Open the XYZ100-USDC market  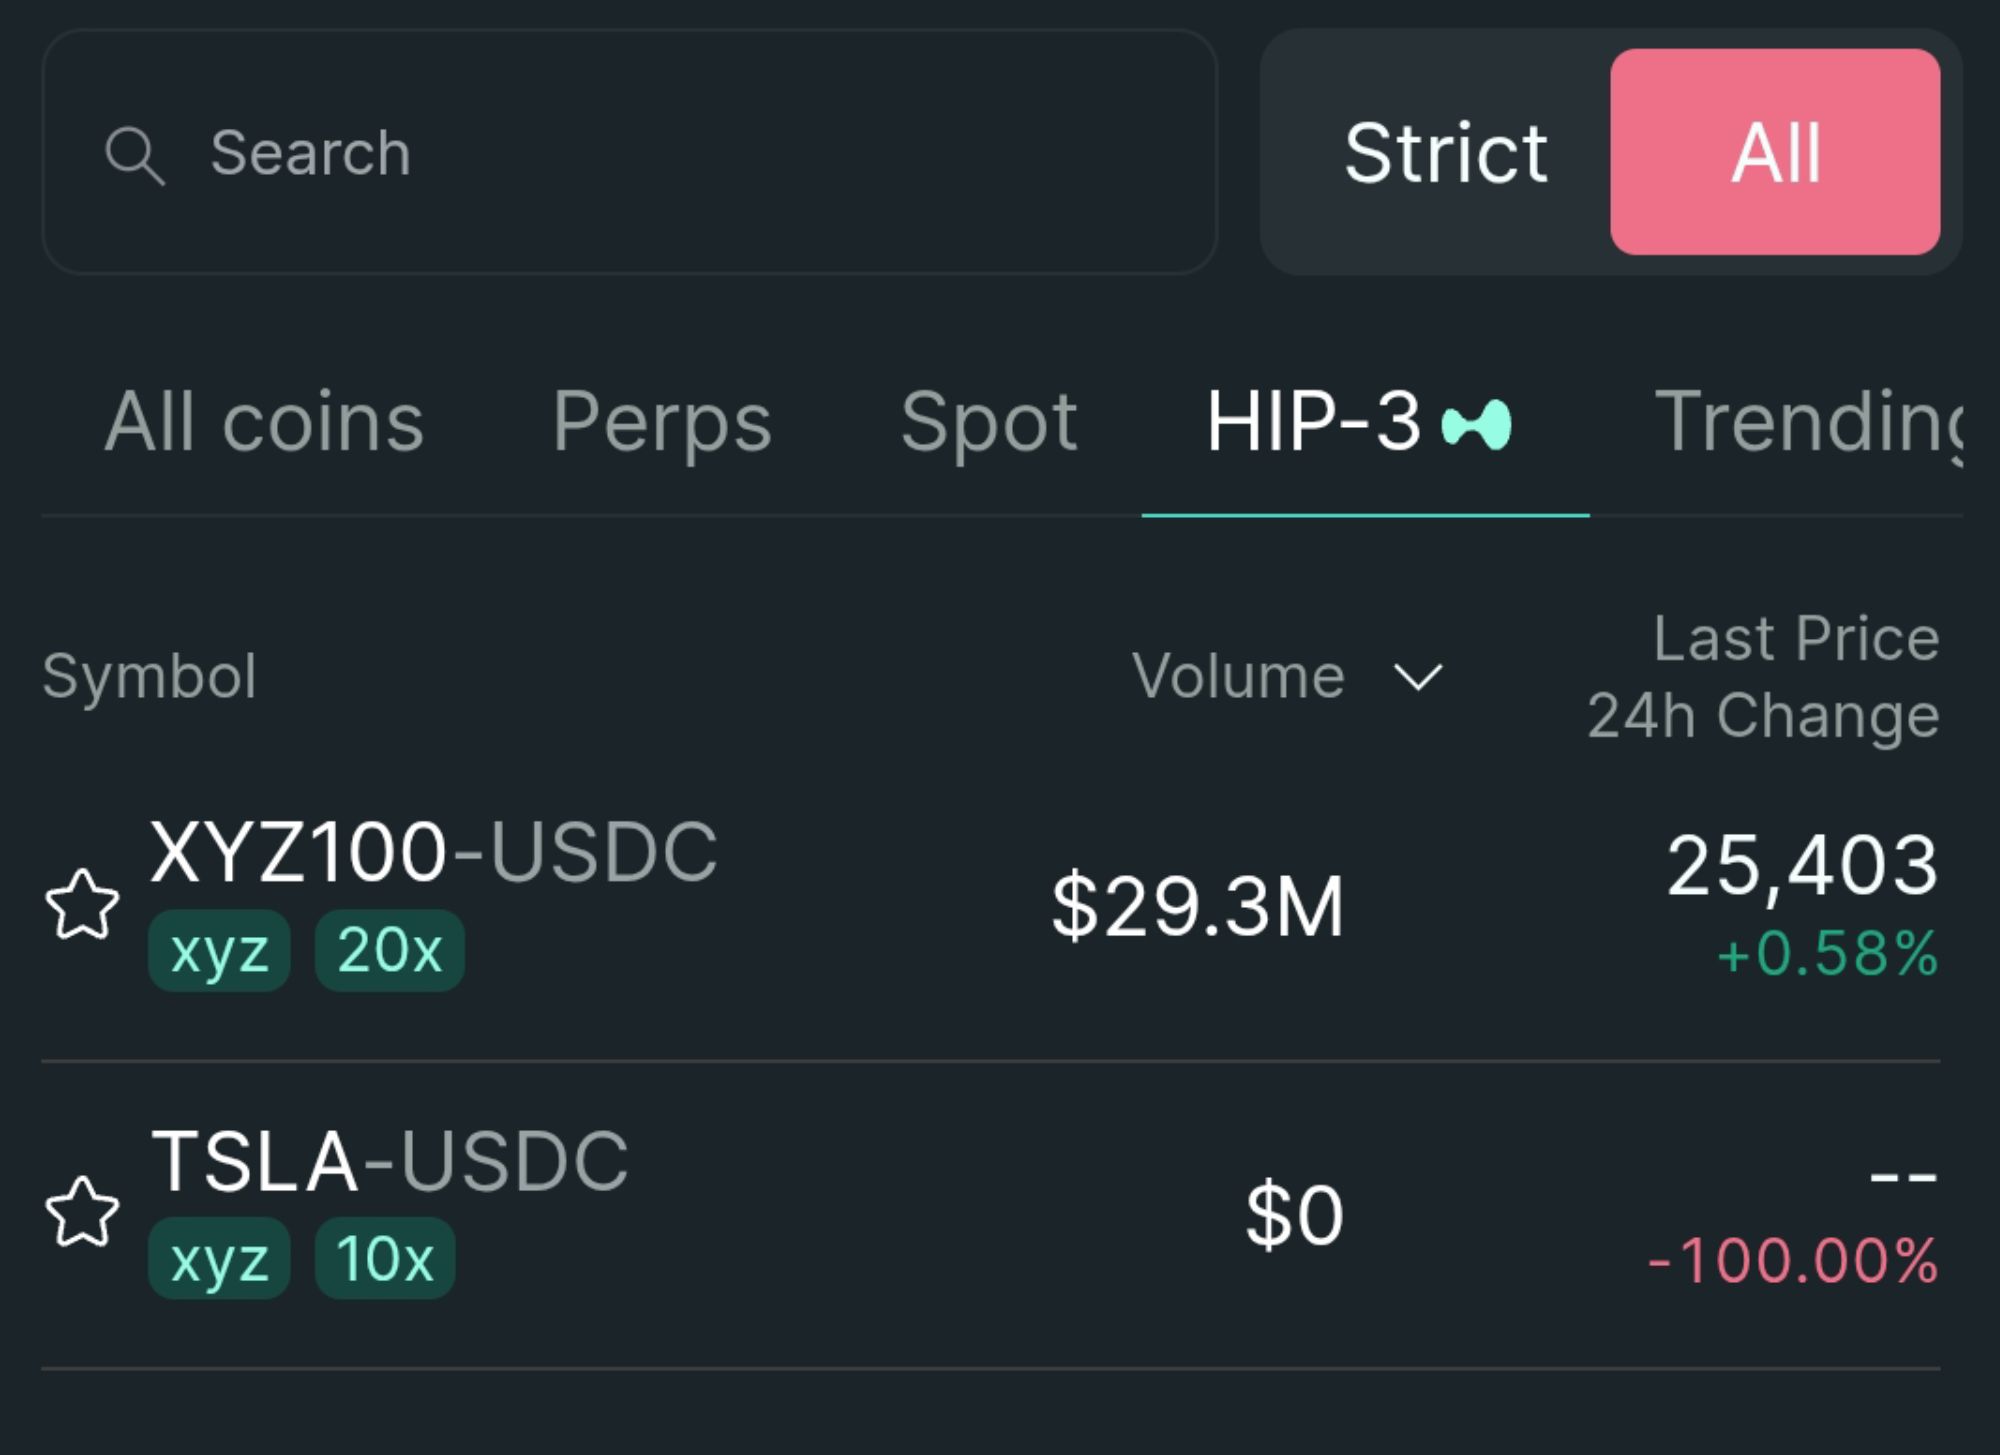tap(433, 853)
